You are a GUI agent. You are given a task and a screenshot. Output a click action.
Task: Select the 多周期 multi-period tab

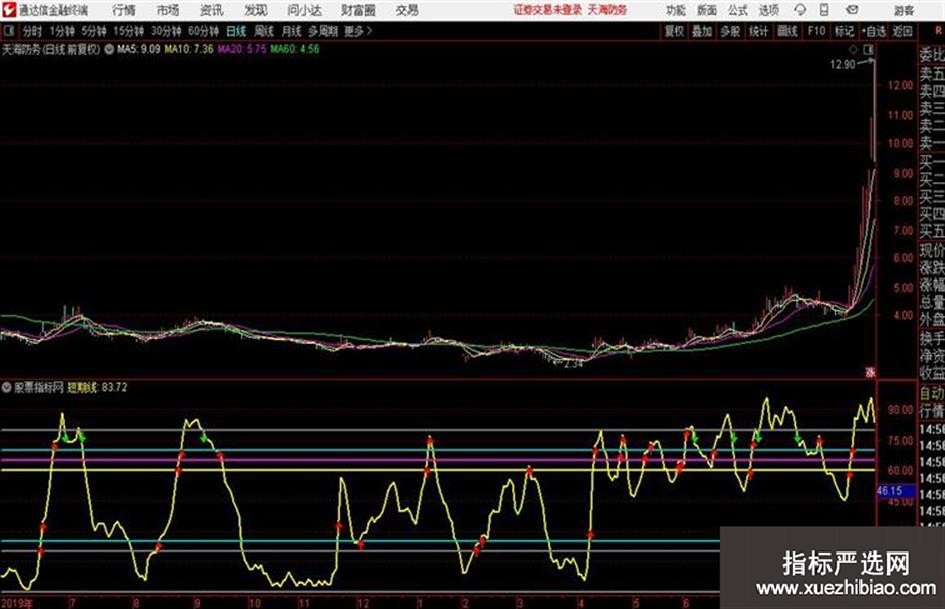click(324, 31)
